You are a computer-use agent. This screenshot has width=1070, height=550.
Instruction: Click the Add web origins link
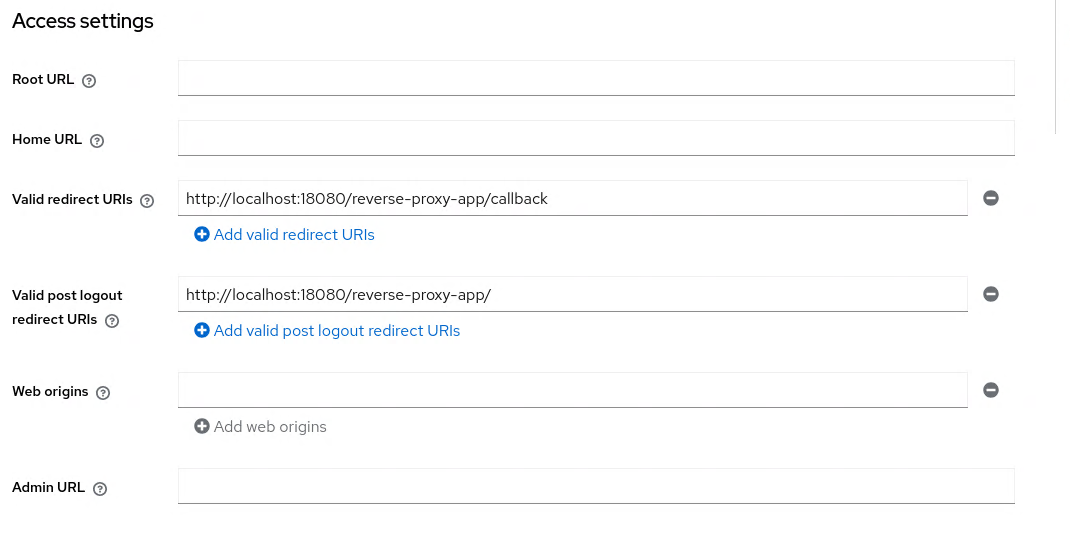pyautogui.click(x=261, y=427)
